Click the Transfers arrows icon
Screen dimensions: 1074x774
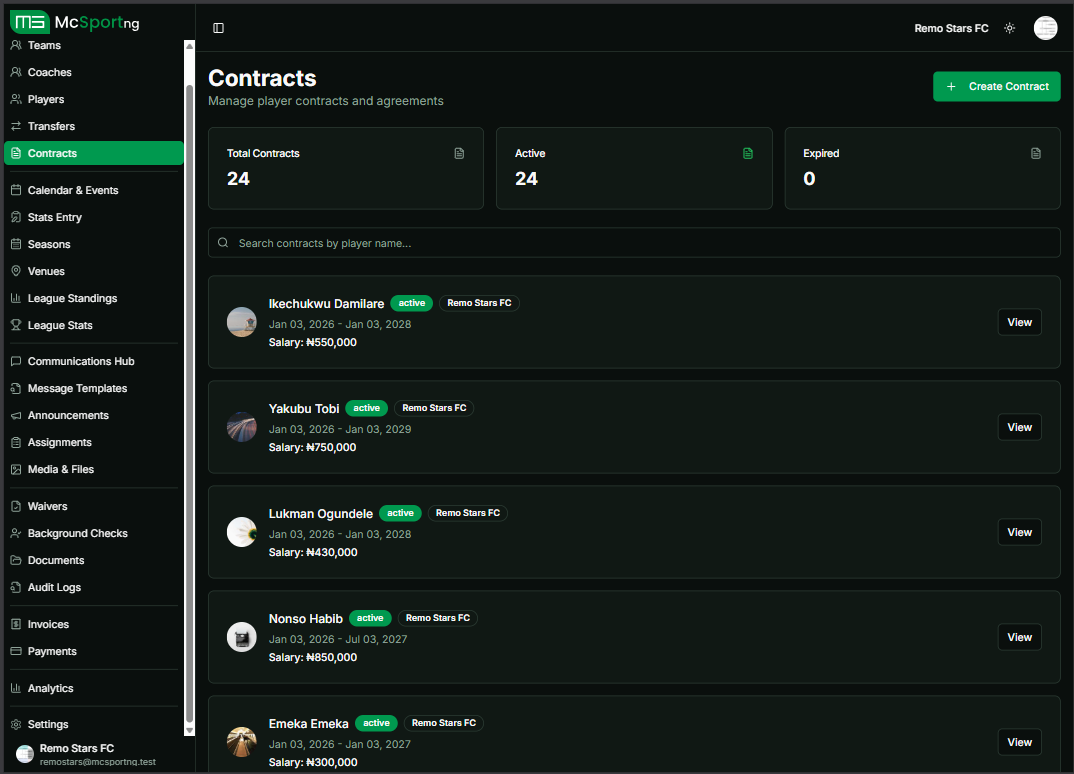pos(16,127)
